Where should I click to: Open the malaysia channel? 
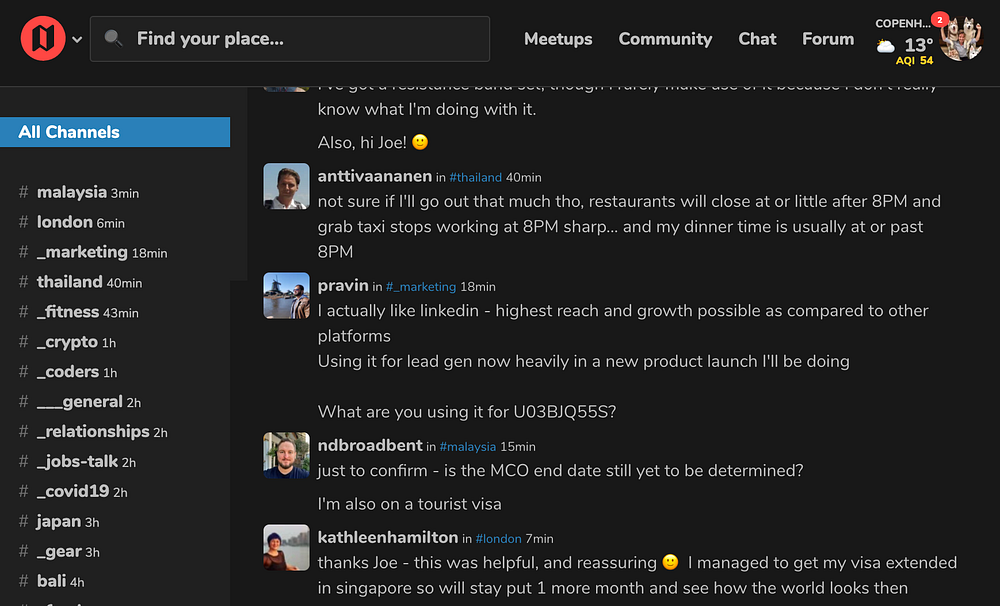72,192
